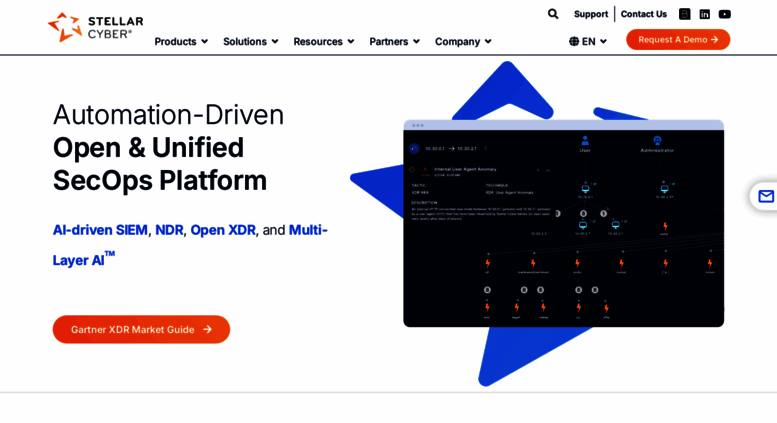Open the LinkedIn social icon
This screenshot has height=423, width=777.
pos(705,14)
